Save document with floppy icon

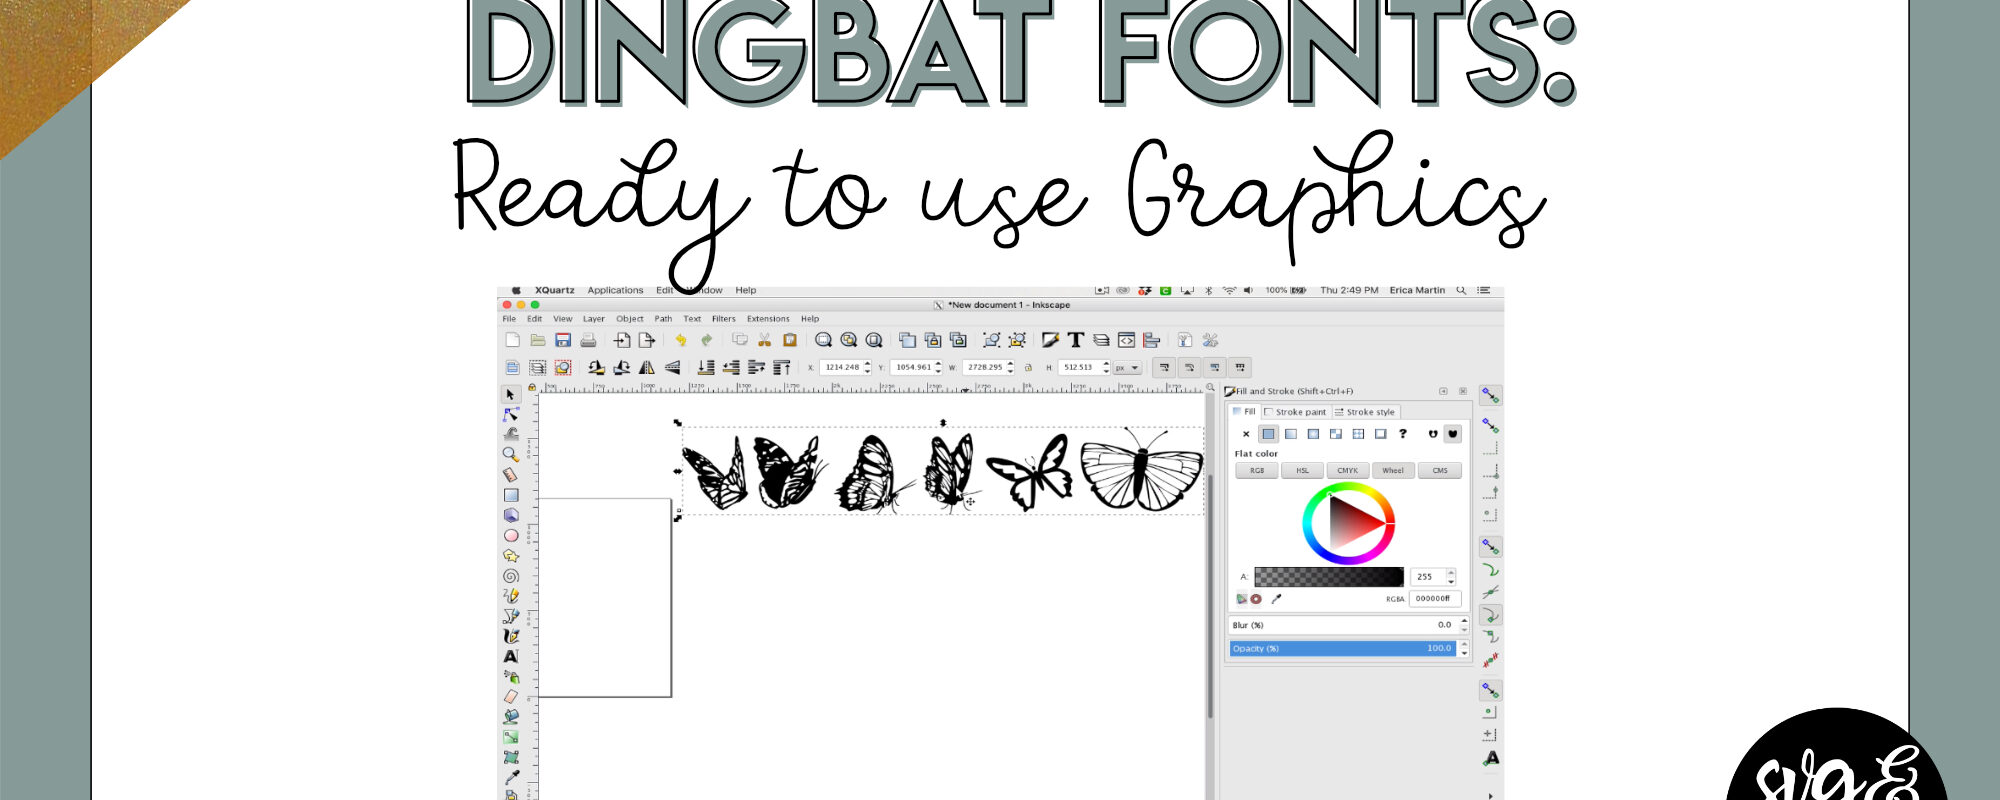[x=563, y=340]
